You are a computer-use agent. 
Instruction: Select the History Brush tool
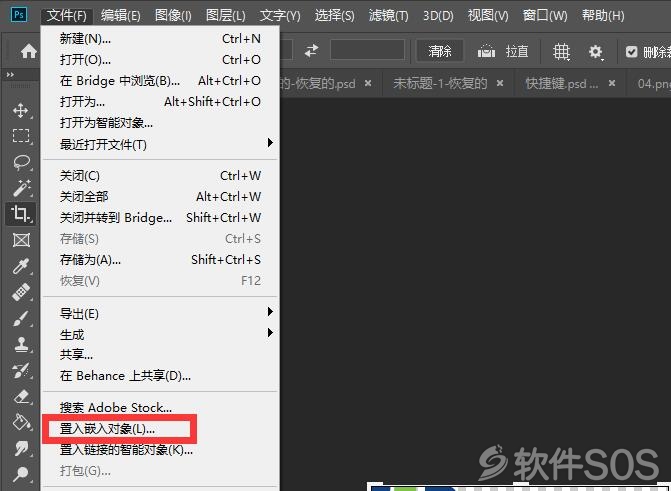coord(21,370)
